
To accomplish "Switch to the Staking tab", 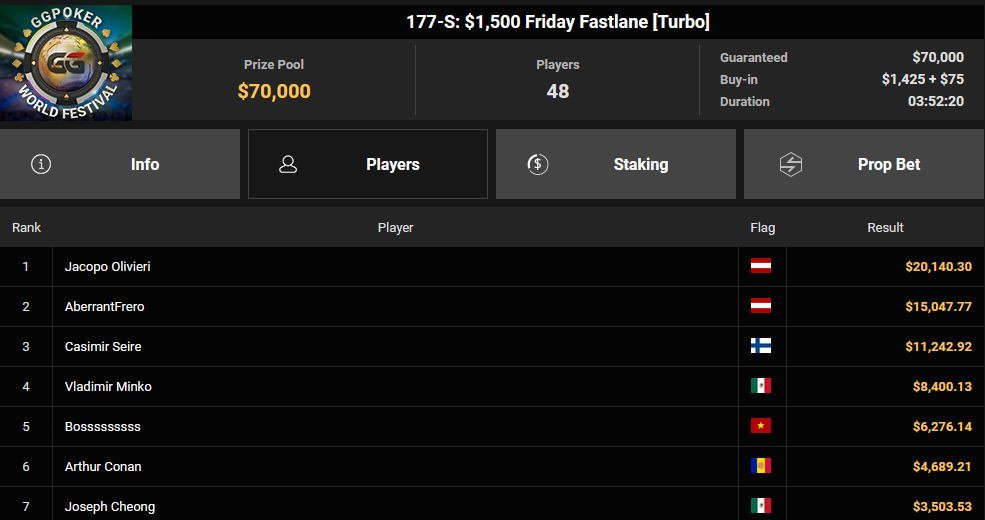I will click(x=616, y=165).
